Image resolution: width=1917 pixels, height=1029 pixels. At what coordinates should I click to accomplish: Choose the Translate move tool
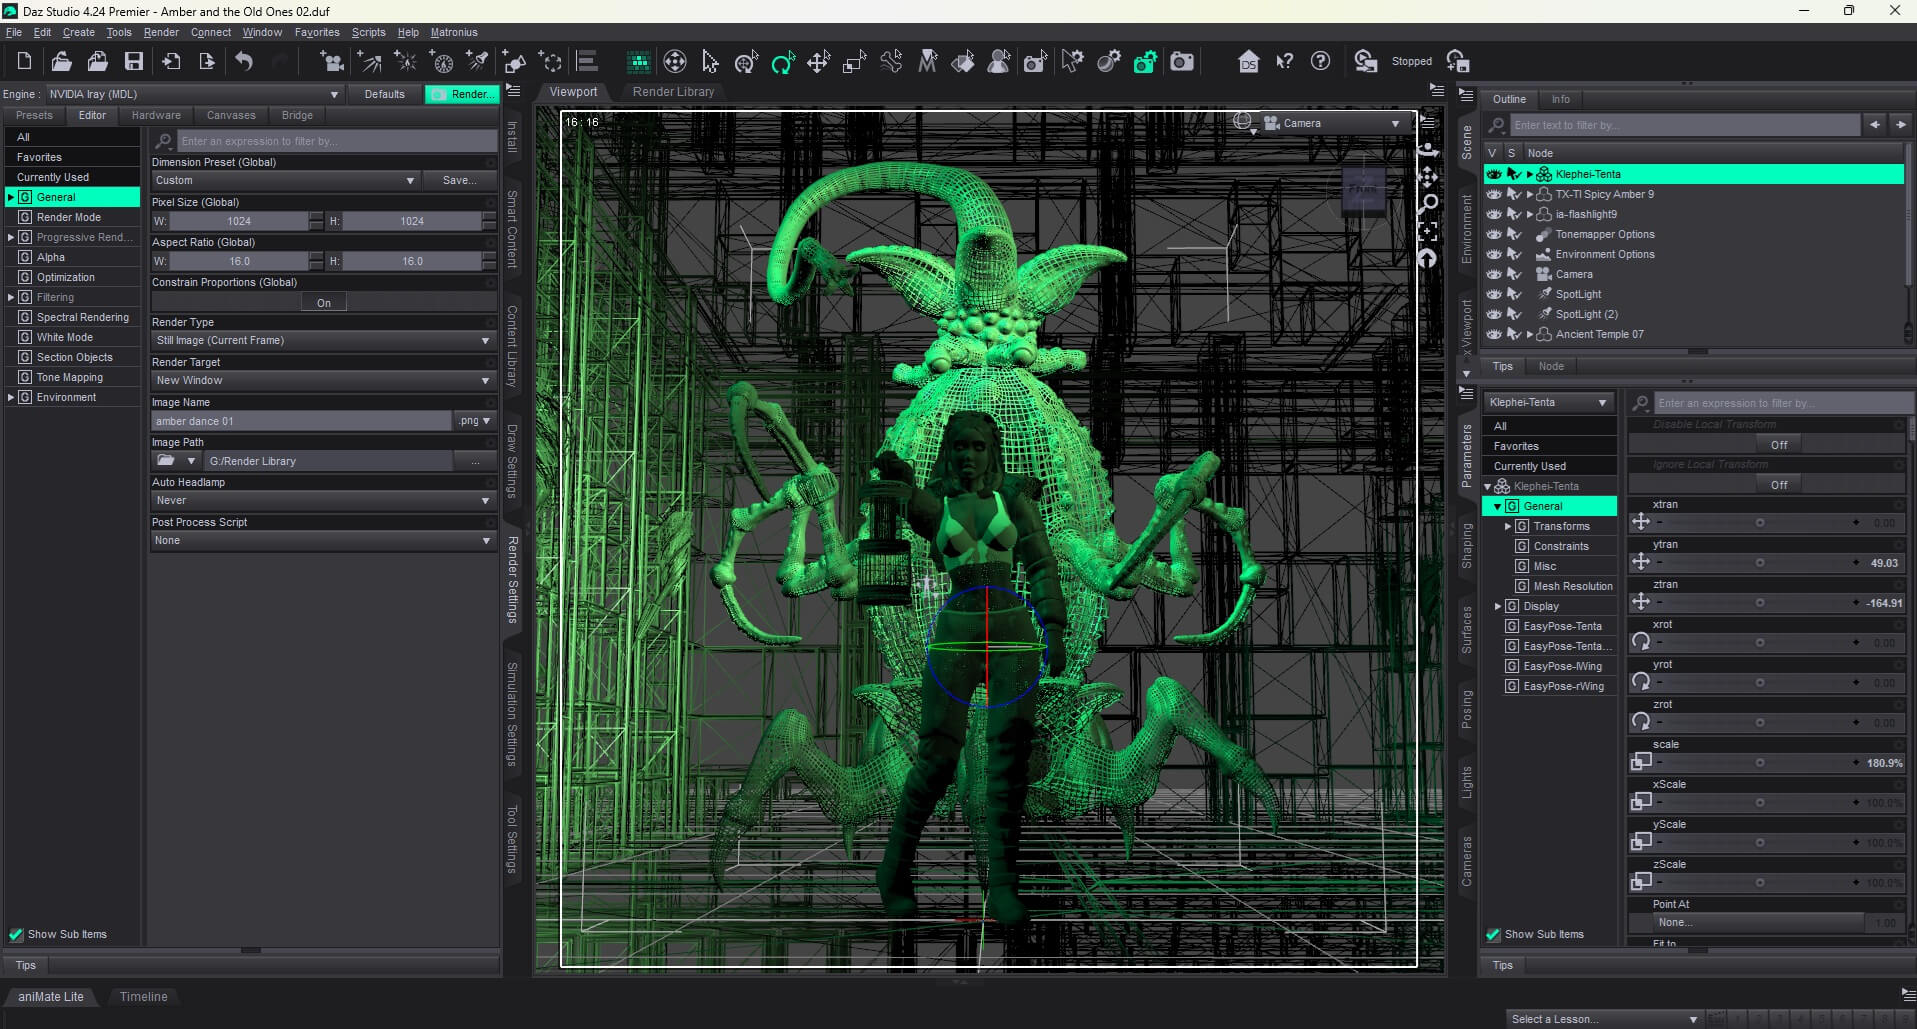(x=819, y=62)
